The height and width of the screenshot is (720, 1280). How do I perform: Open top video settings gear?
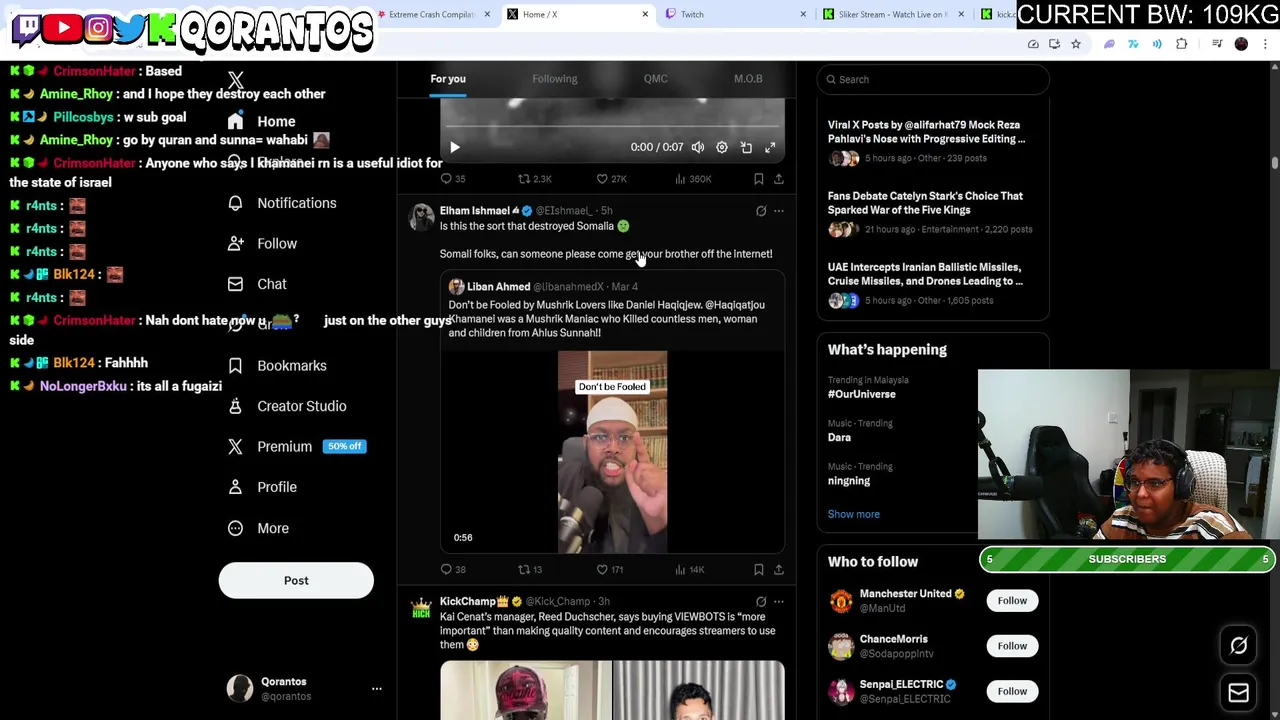[x=722, y=147]
